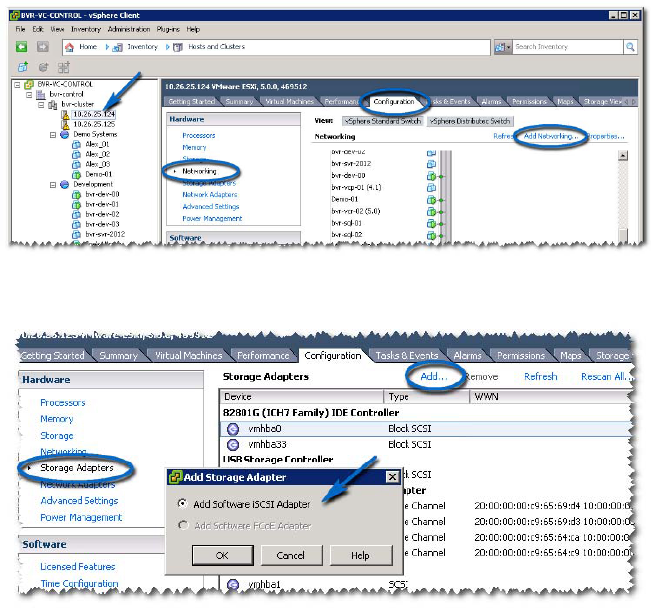Image resolution: width=651 pixels, height=609 pixels.
Task: Open the Tasks & Events tab in bottom panel
Action: click(x=407, y=356)
